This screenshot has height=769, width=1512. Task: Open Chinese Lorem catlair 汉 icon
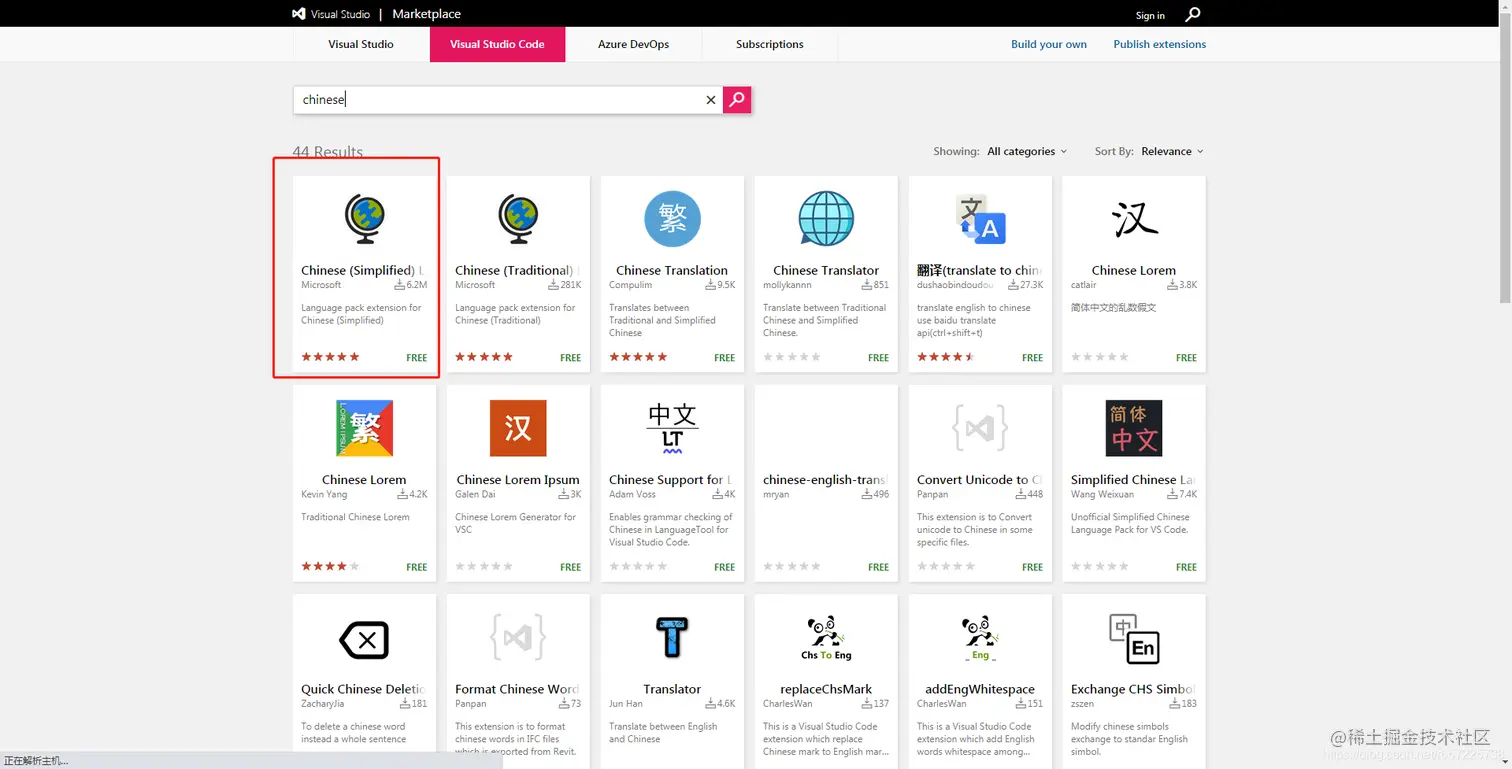pyautogui.click(x=1134, y=219)
